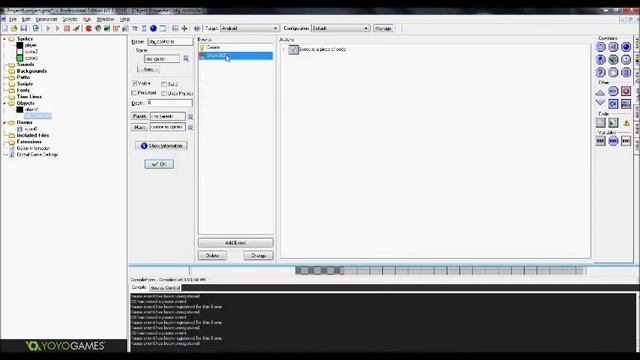The image size is (640, 360).
Task: Click the green plus toolbar icon
Action: [184, 28]
